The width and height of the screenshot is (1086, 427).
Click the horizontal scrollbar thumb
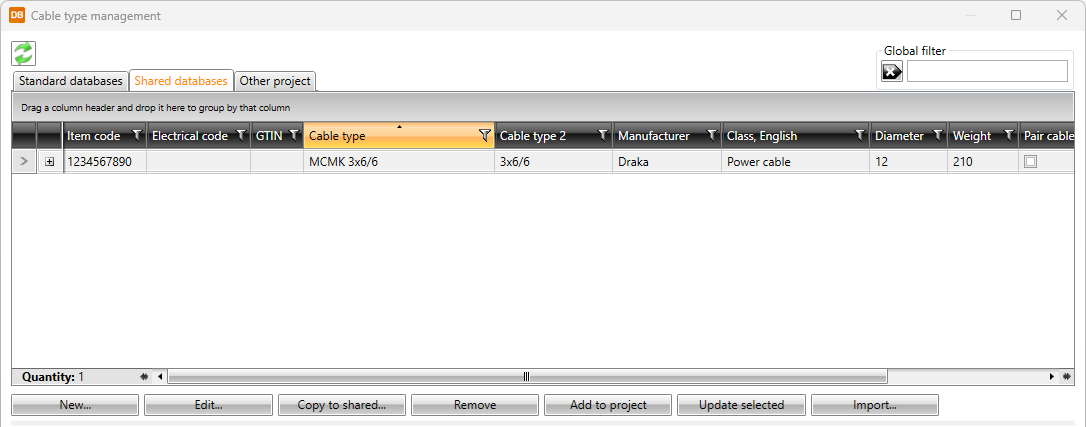point(527,377)
